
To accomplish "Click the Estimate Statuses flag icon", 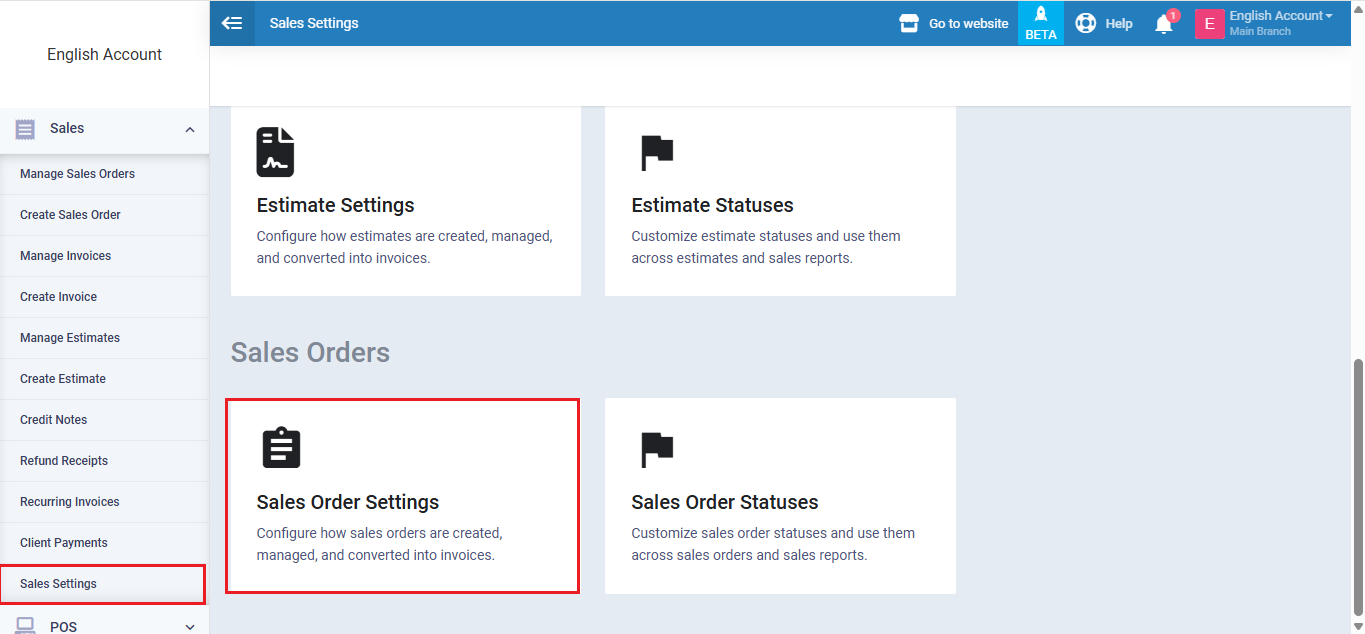I will pos(657,153).
